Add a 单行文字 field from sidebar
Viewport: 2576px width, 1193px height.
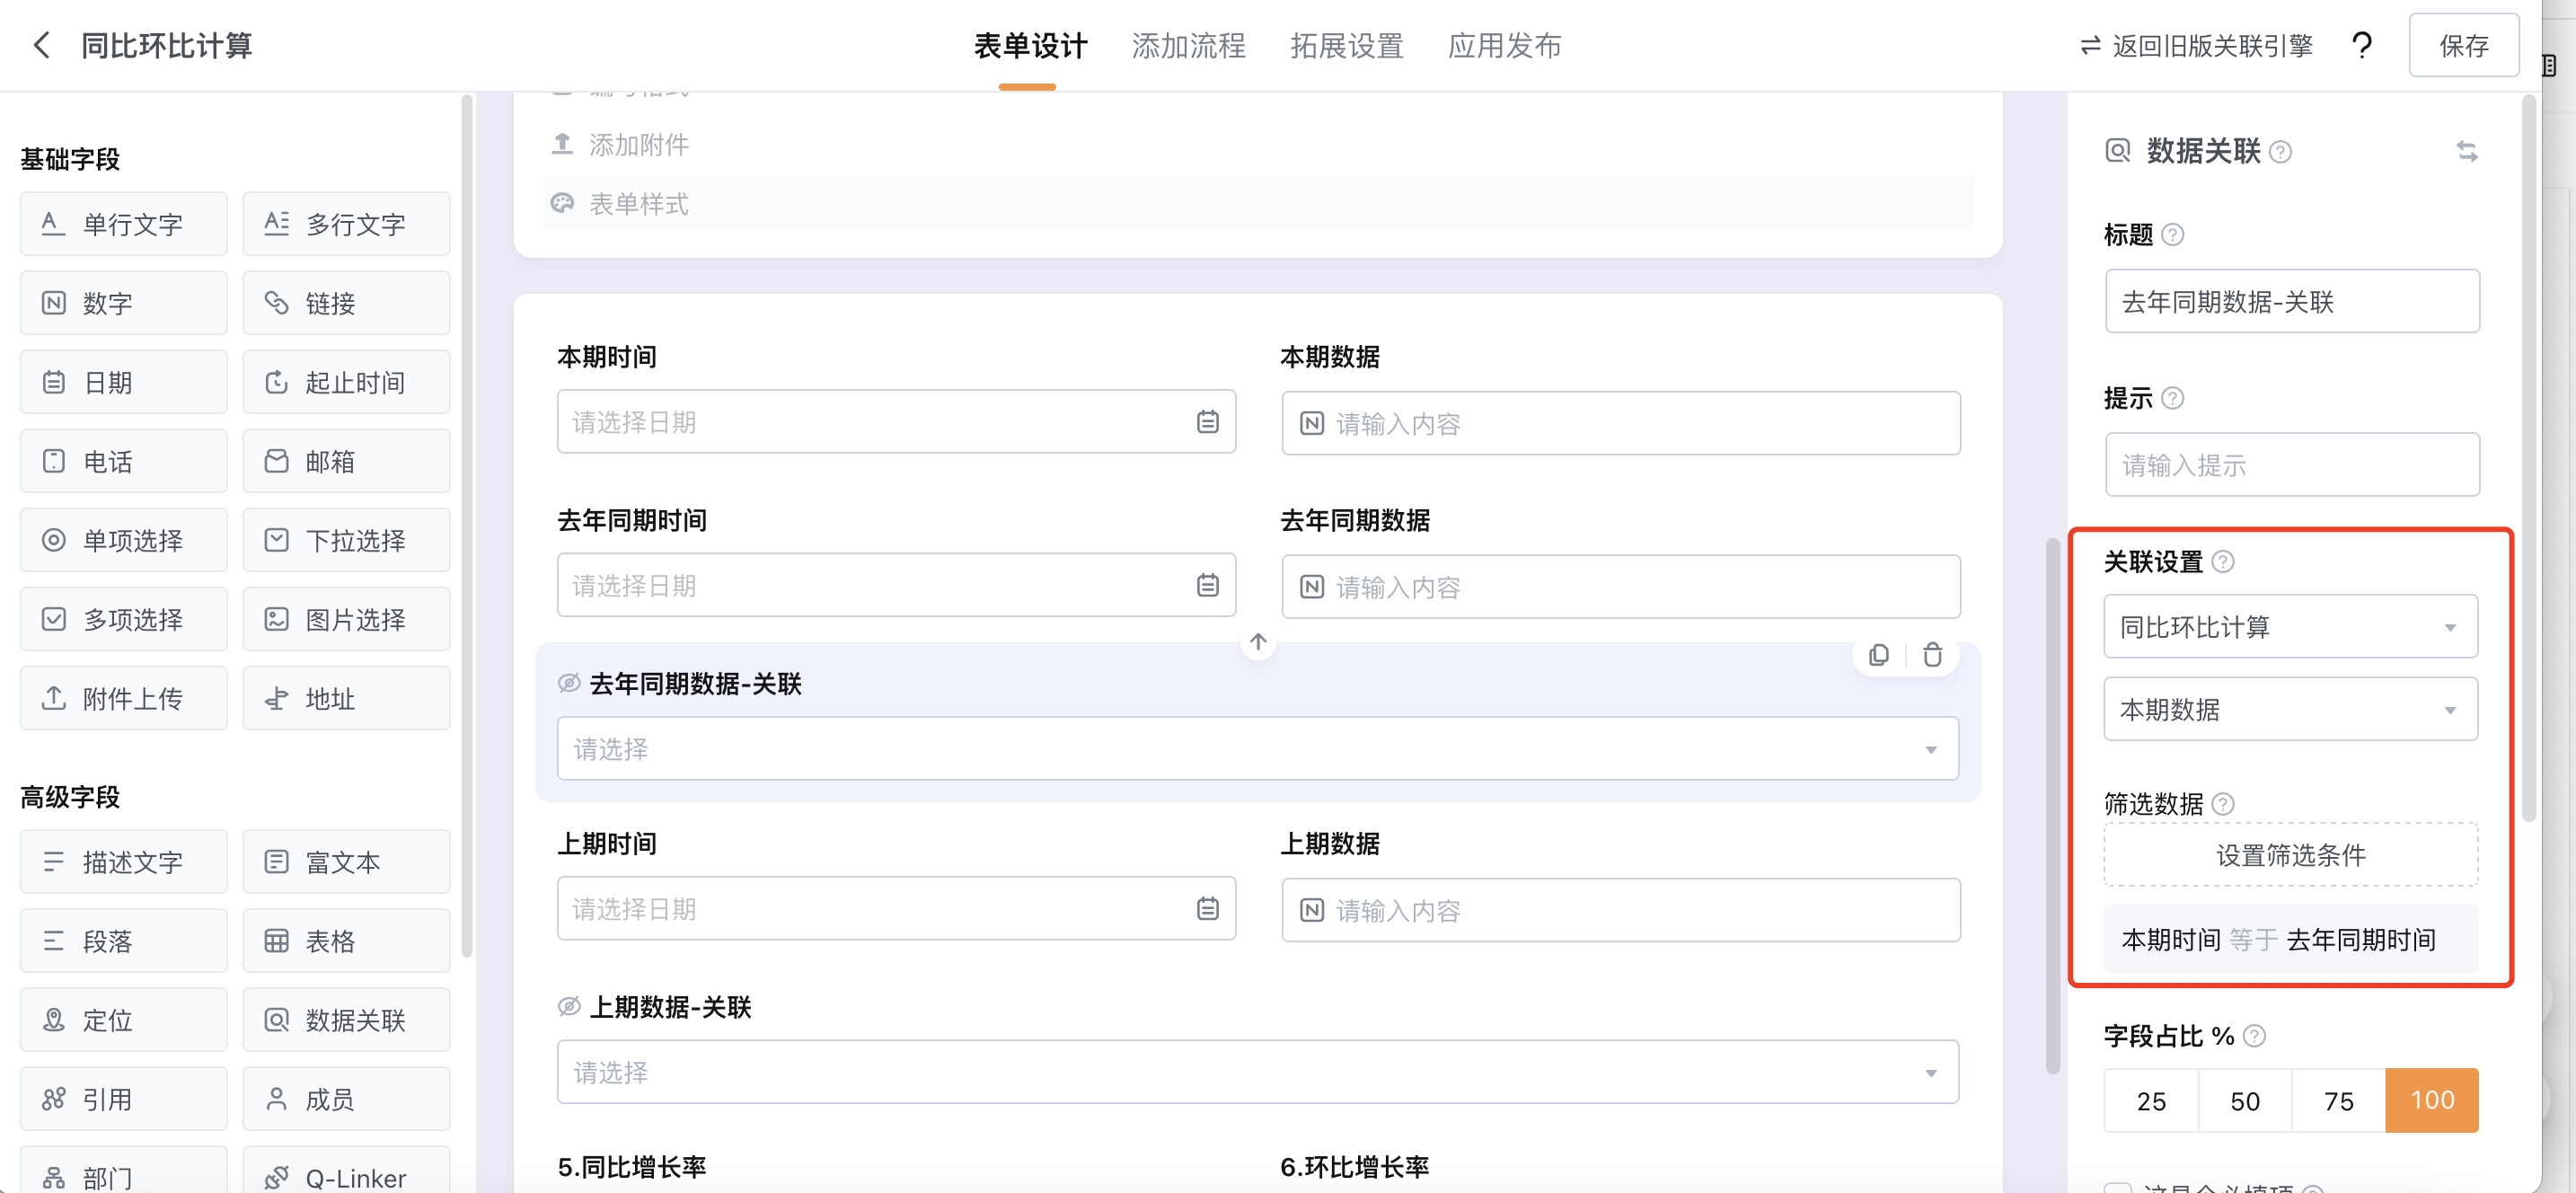tap(124, 223)
